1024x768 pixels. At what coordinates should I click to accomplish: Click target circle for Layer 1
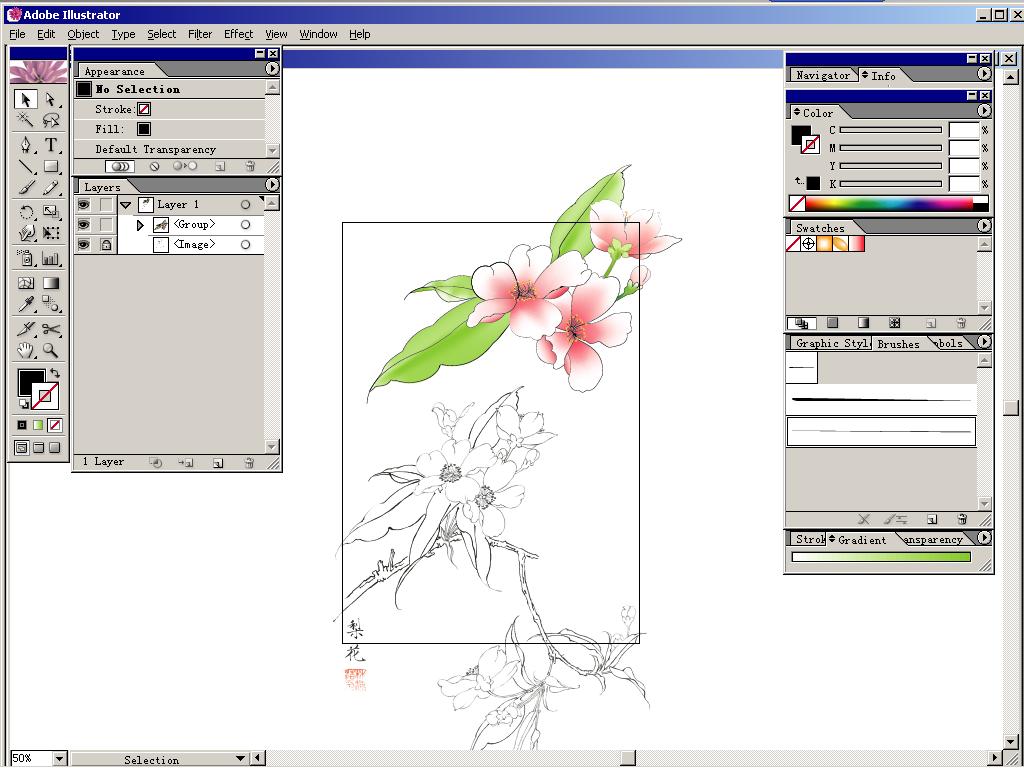pyautogui.click(x=246, y=205)
